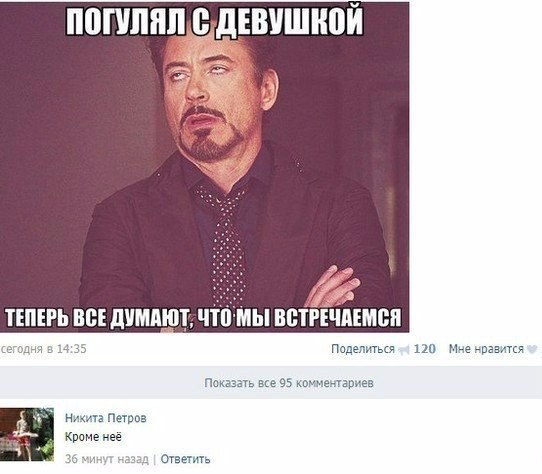Expand Показать все 95 комментариев
The image size is (542, 474).
pyautogui.click(x=289, y=383)
